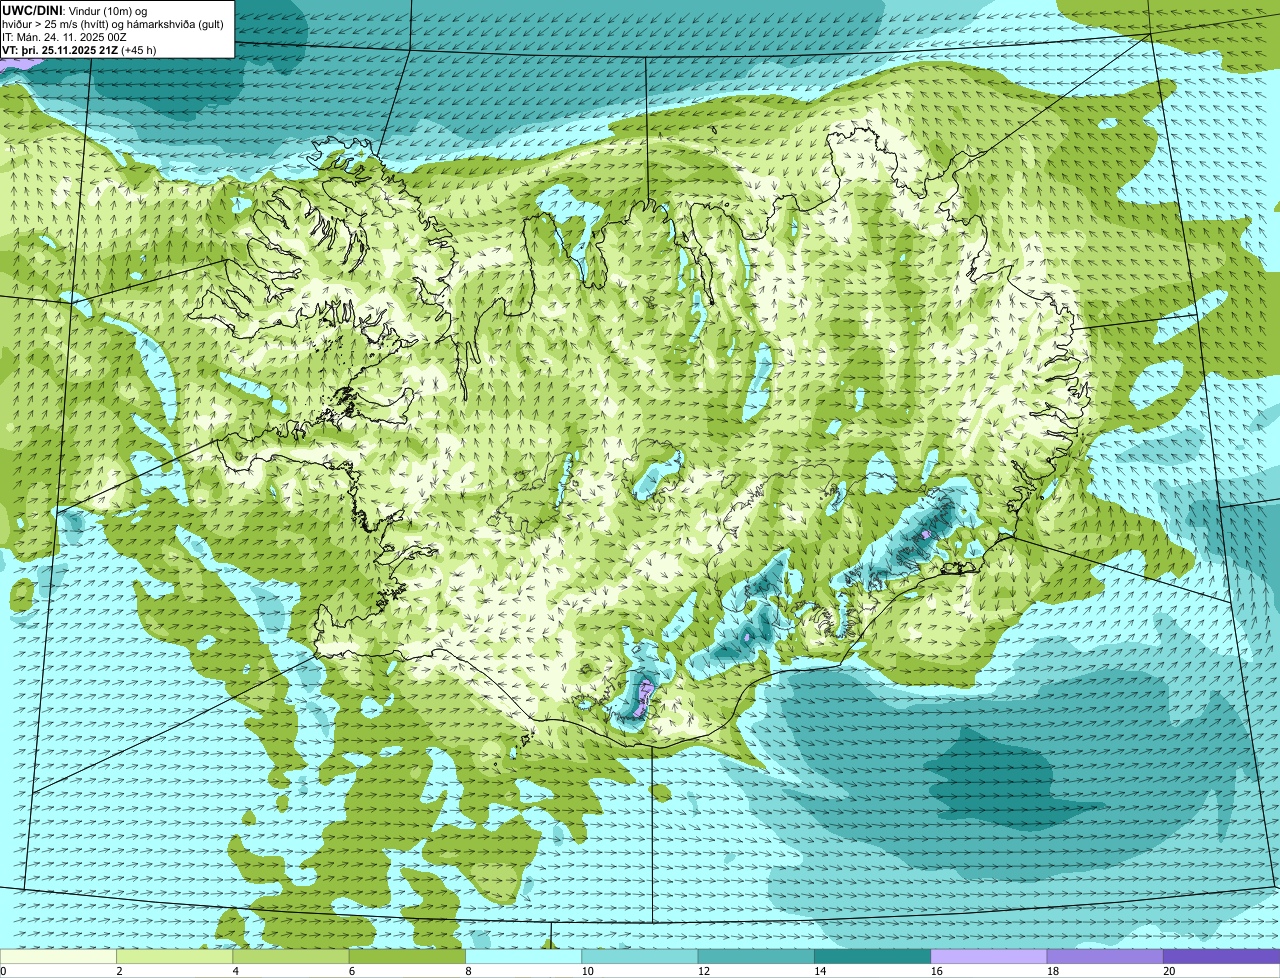Screen dimensions: 1280x978
Task: Click the light cyan 8–10 m/s legend swatch
Action: [524, 957]
